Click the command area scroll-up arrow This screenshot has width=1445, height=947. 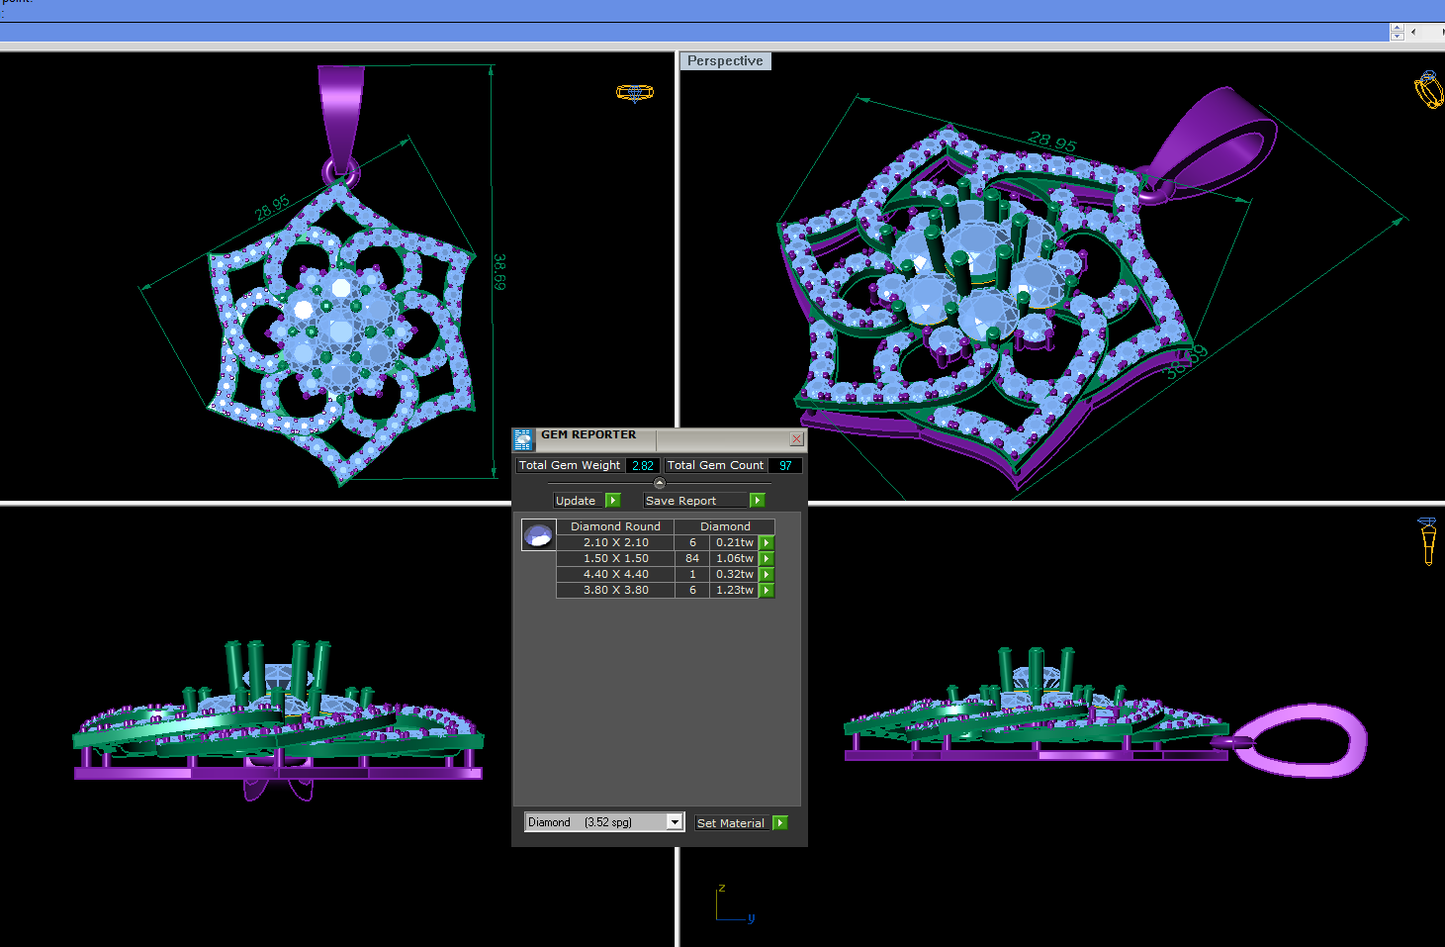pyautogui.click(x=1397, y=28)
